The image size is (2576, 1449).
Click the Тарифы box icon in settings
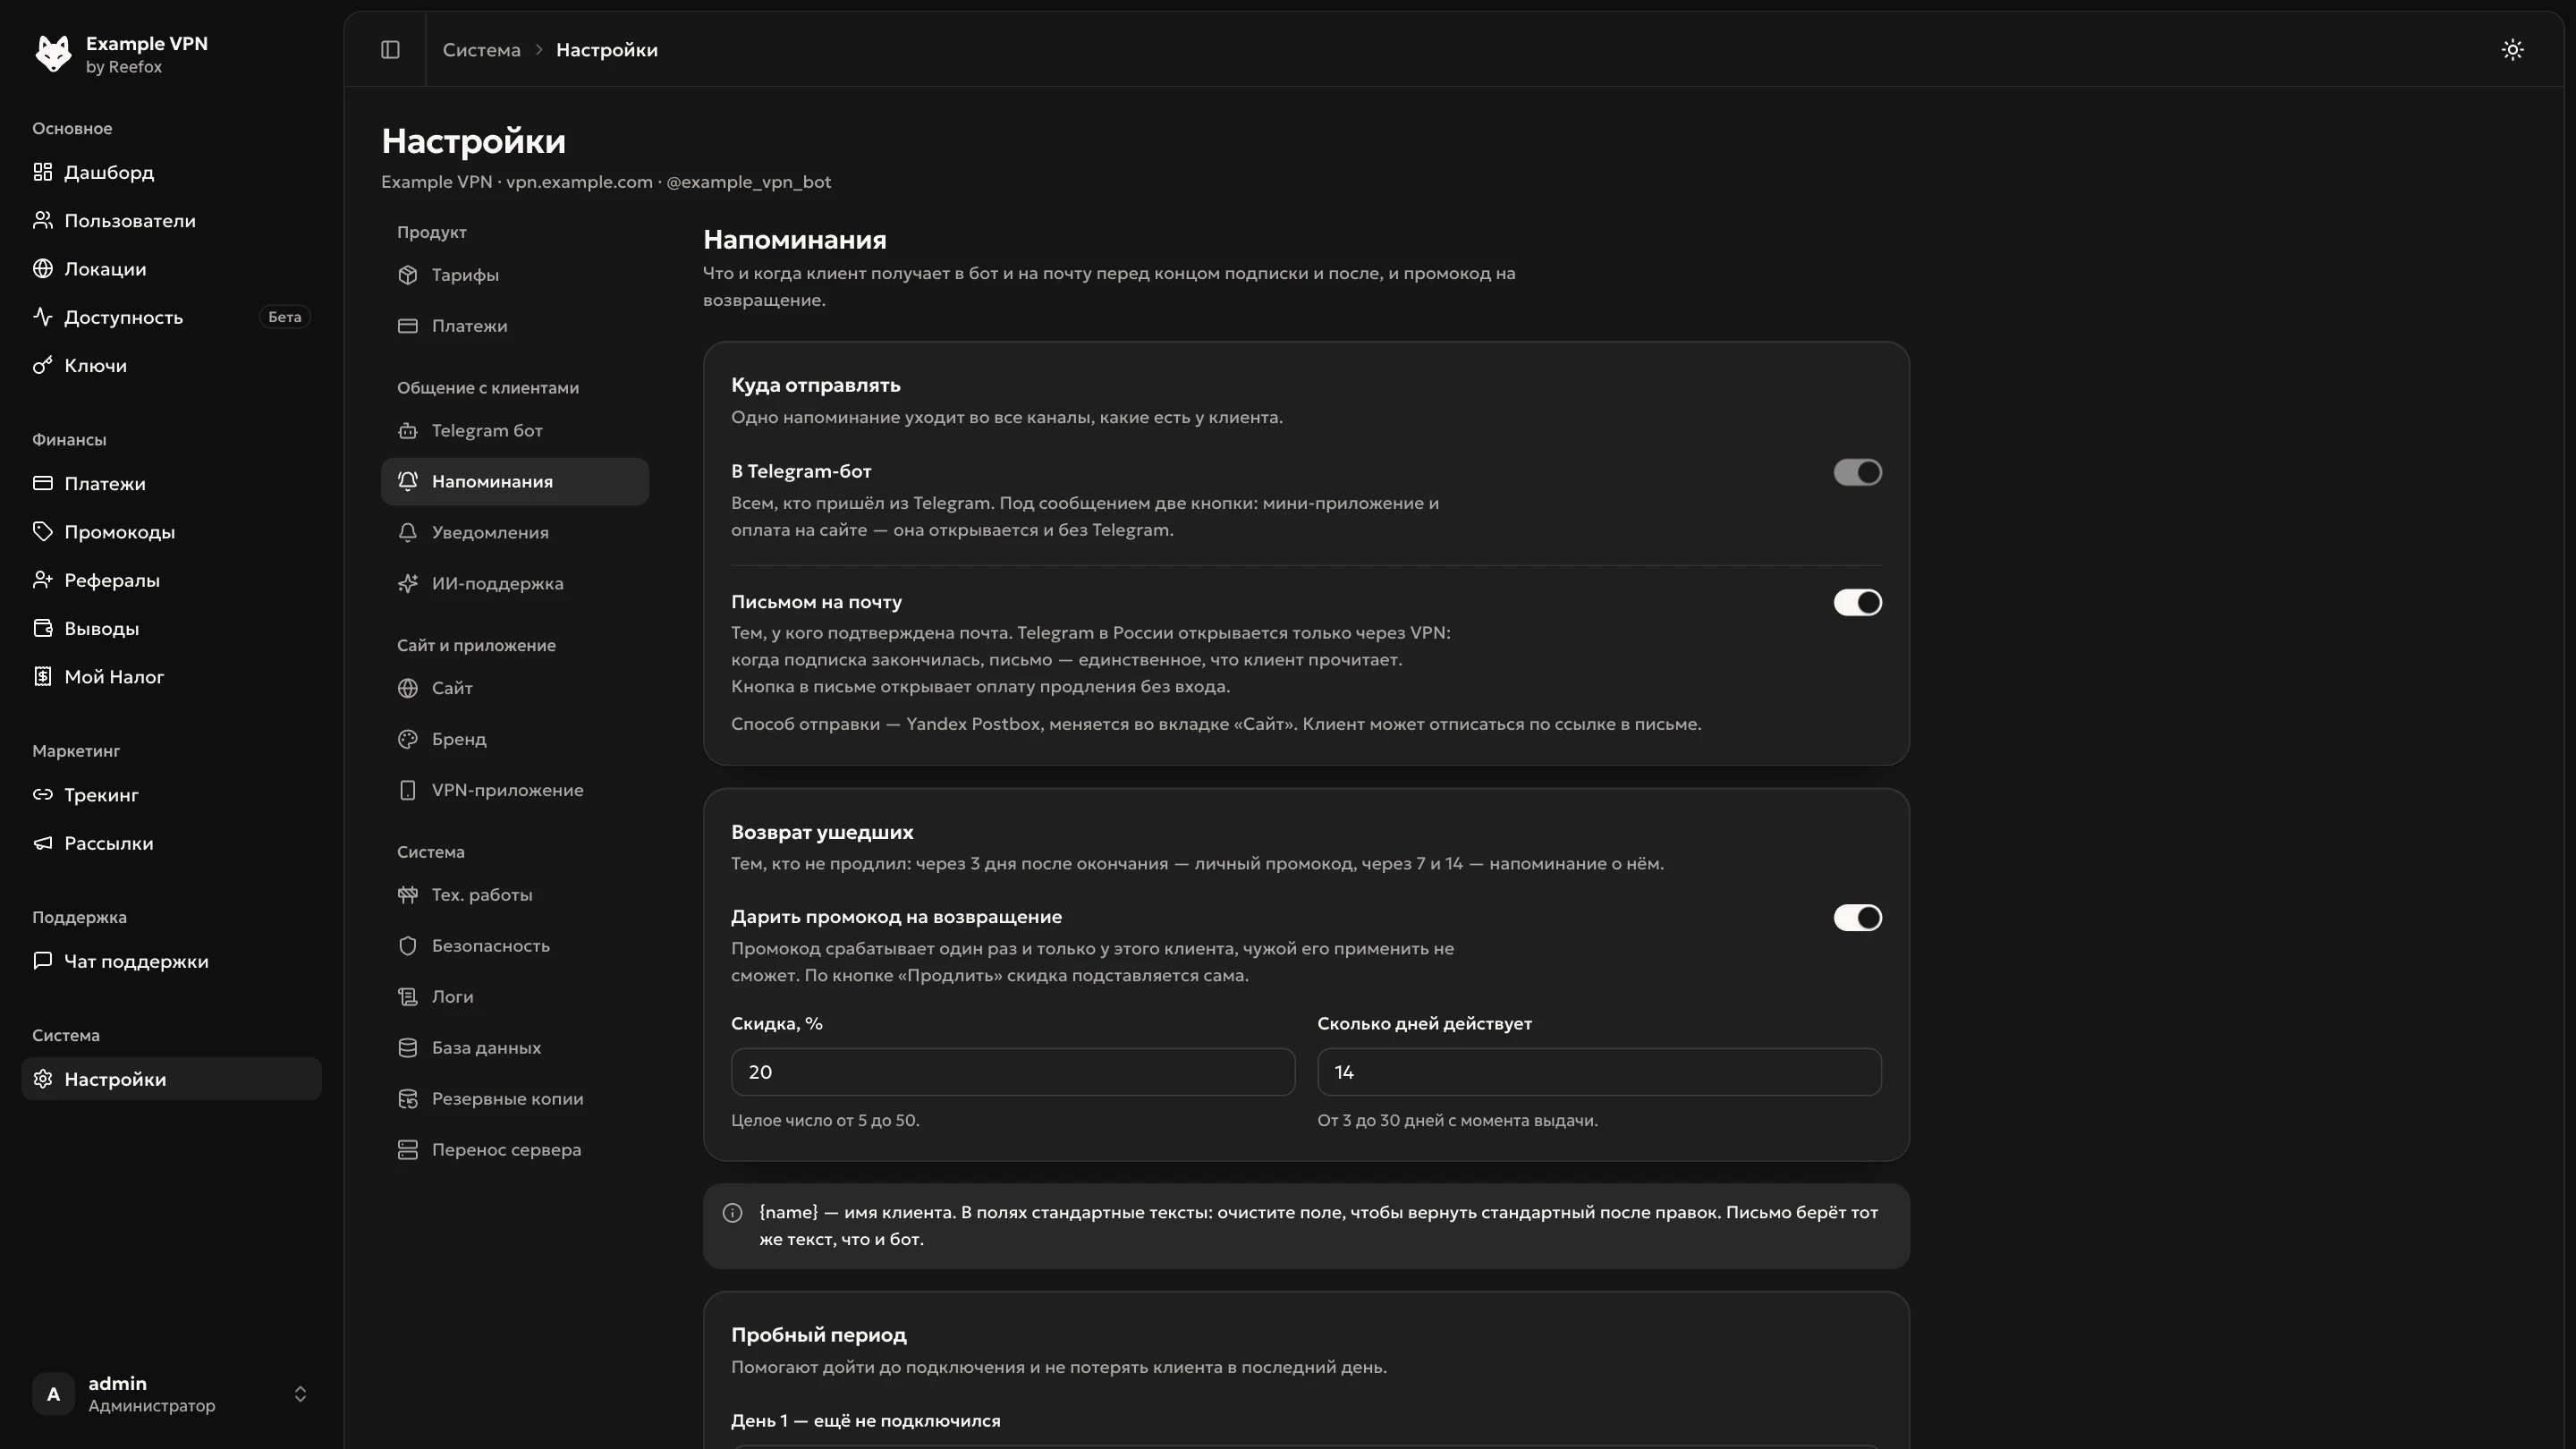pyautogui.click(x=407, y=275)
